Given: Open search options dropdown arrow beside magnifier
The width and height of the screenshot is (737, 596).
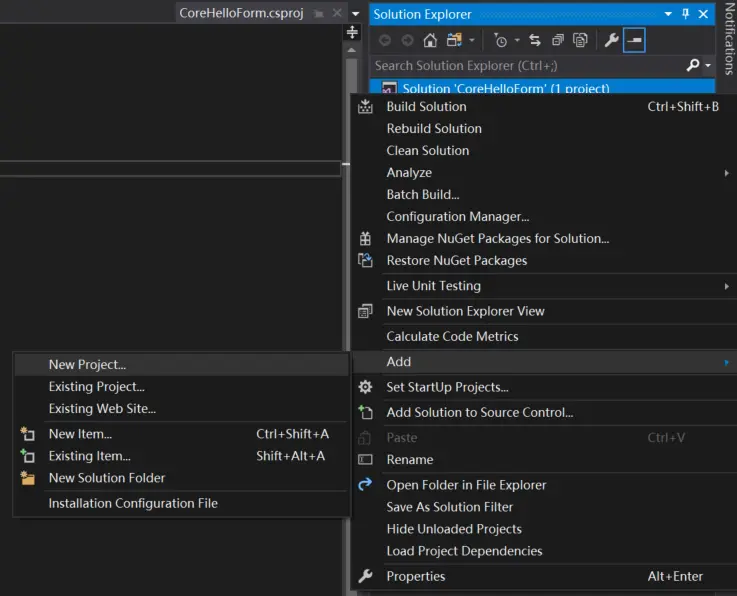Looking at the screenshot, I should coord(708,65).
